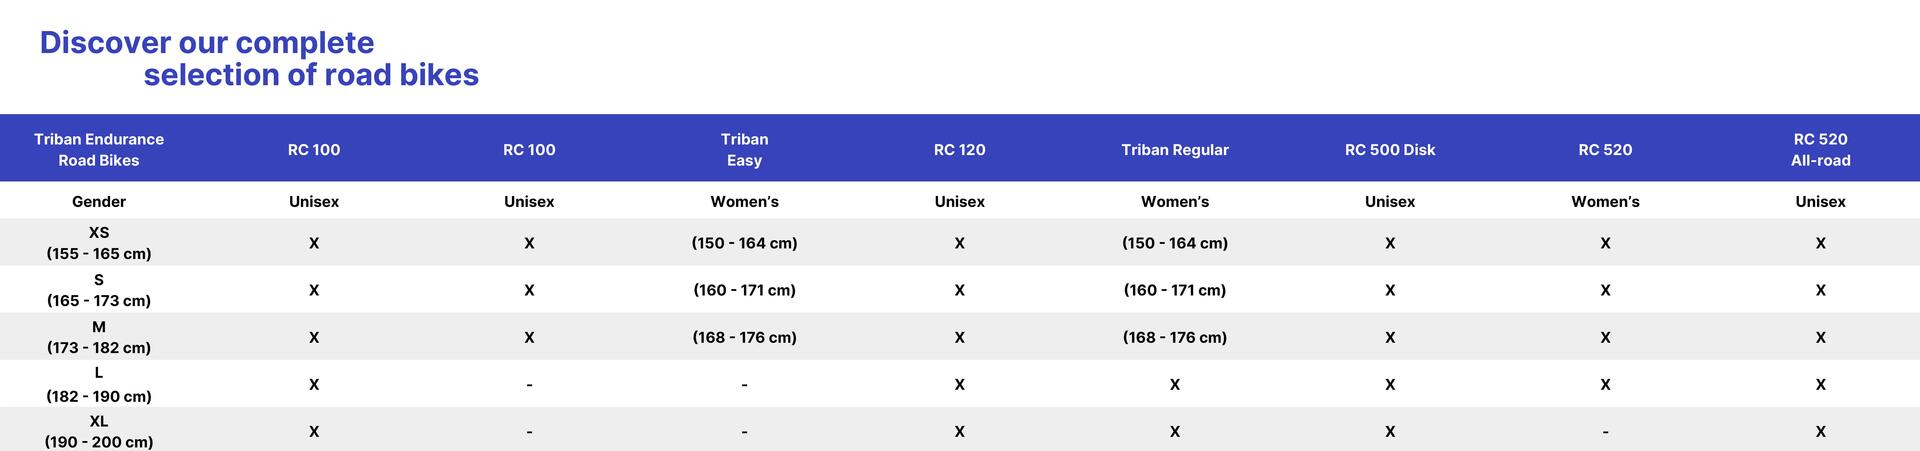Click the Triban Endurance Road Bikes header

pyautogui.click(x=99, y=150)
